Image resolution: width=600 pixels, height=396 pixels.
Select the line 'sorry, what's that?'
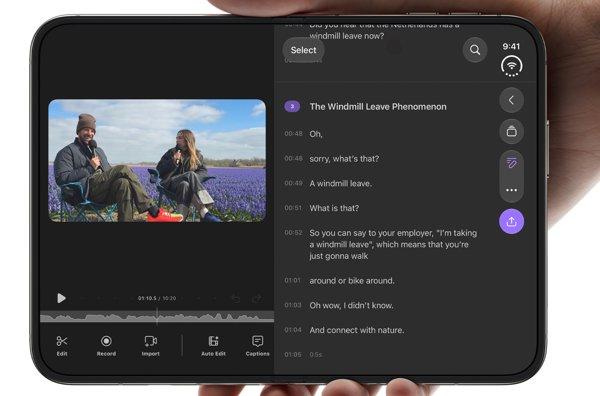coord(344,158)
